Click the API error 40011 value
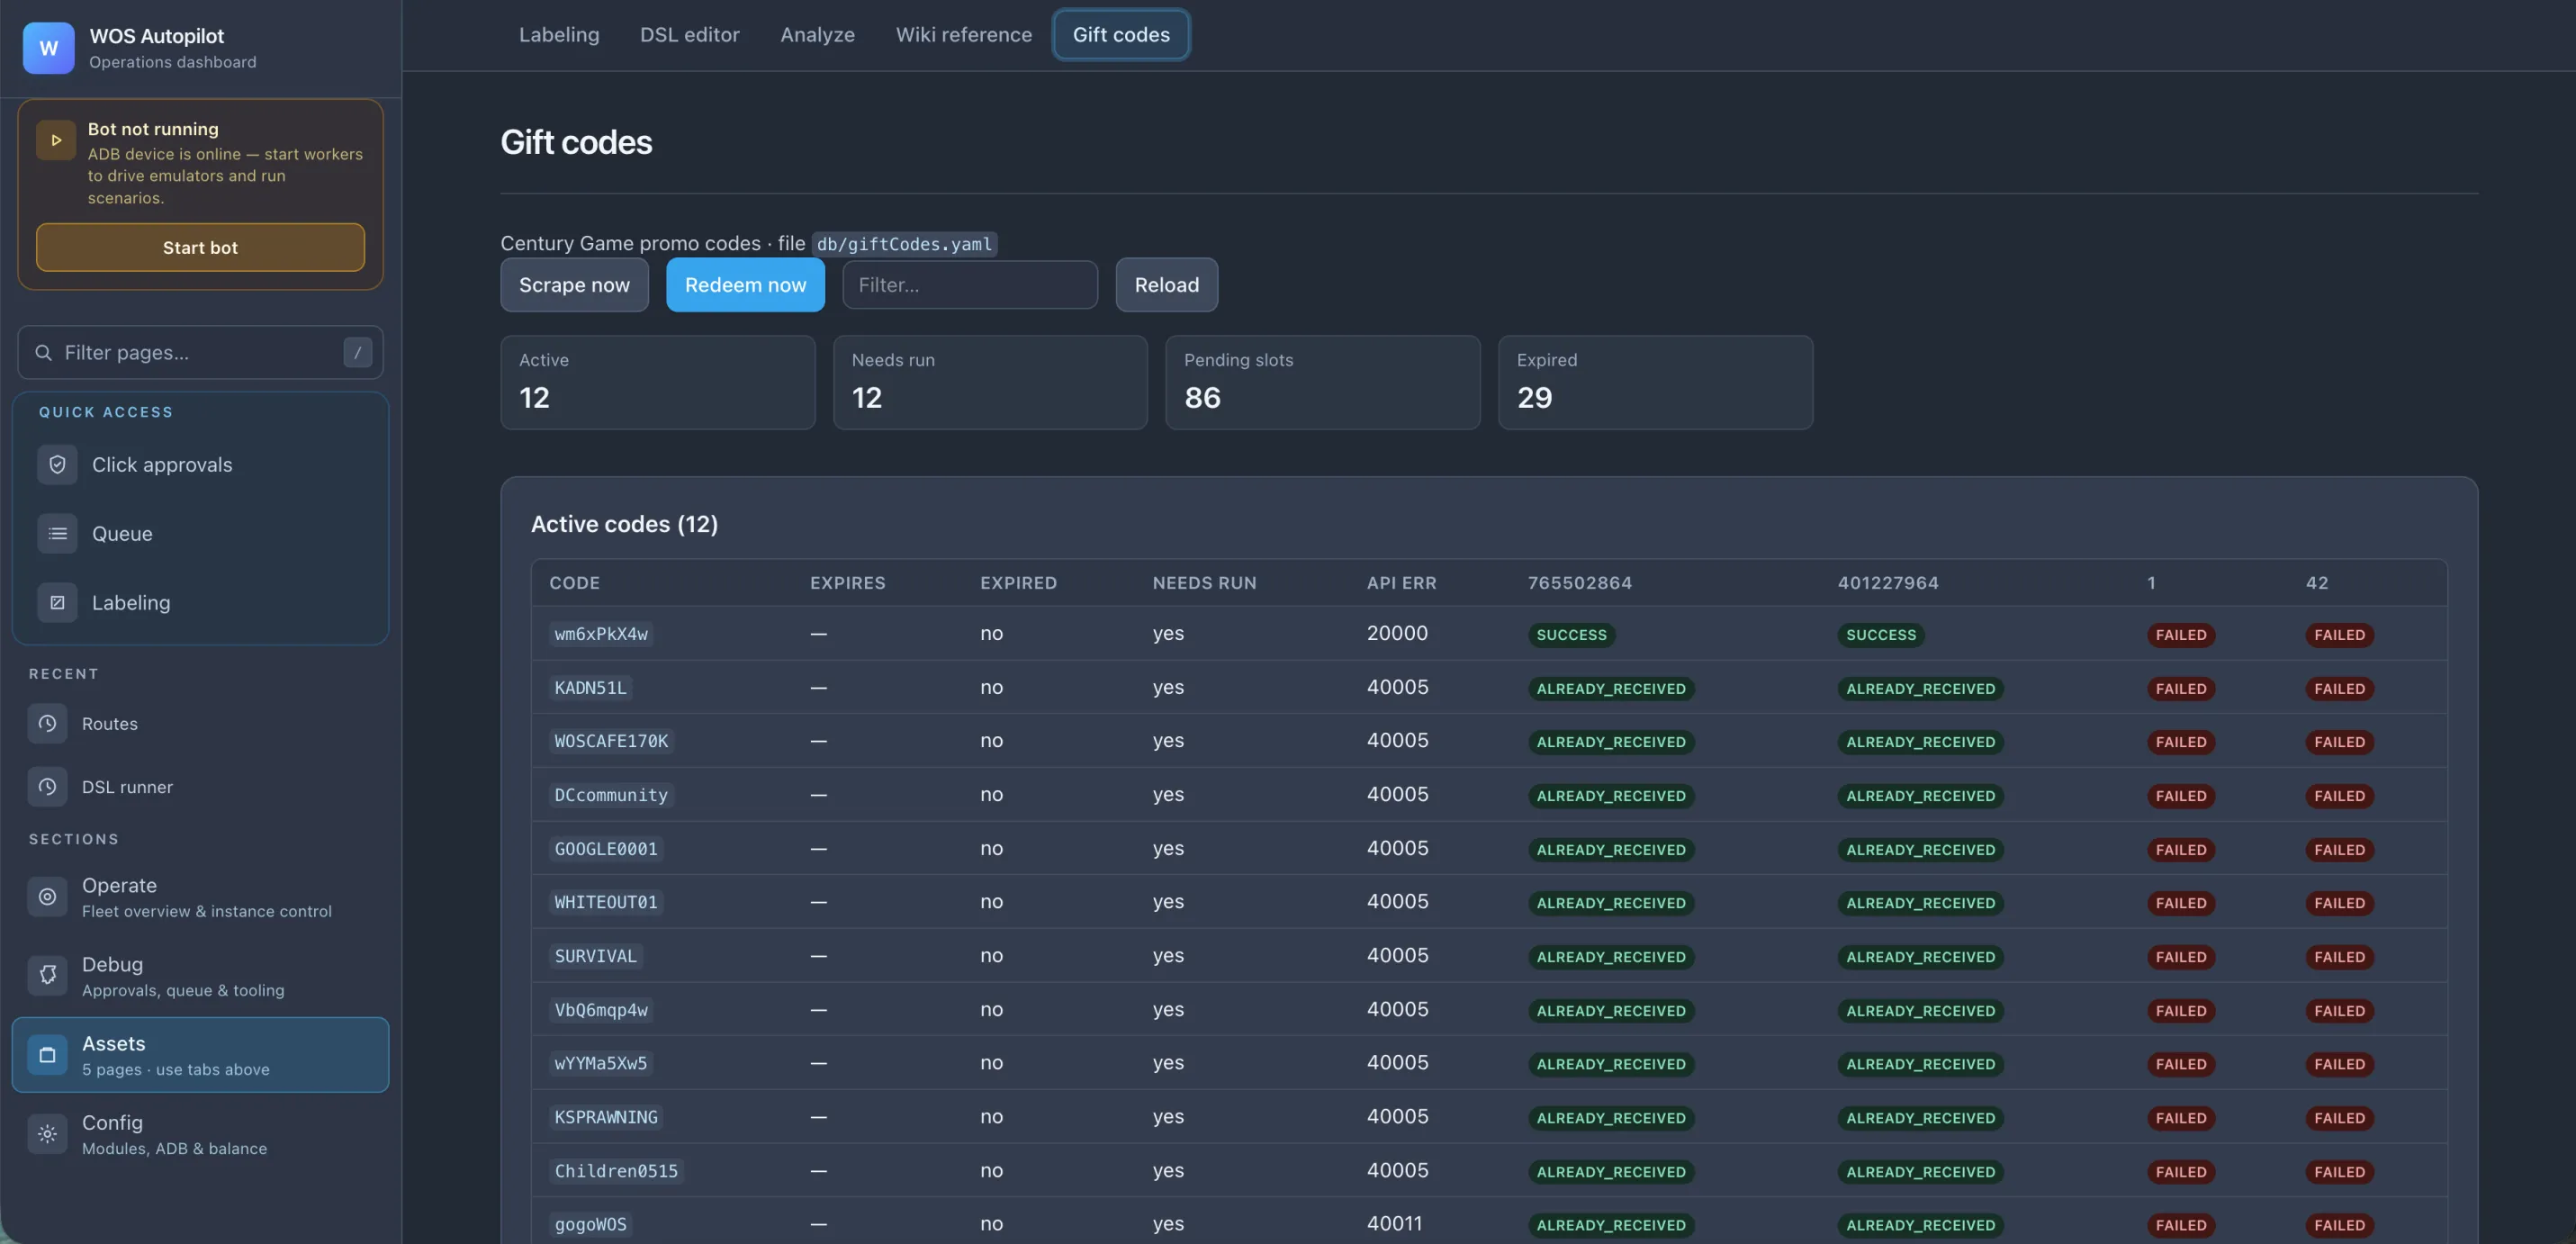 click(1394, 1222)
